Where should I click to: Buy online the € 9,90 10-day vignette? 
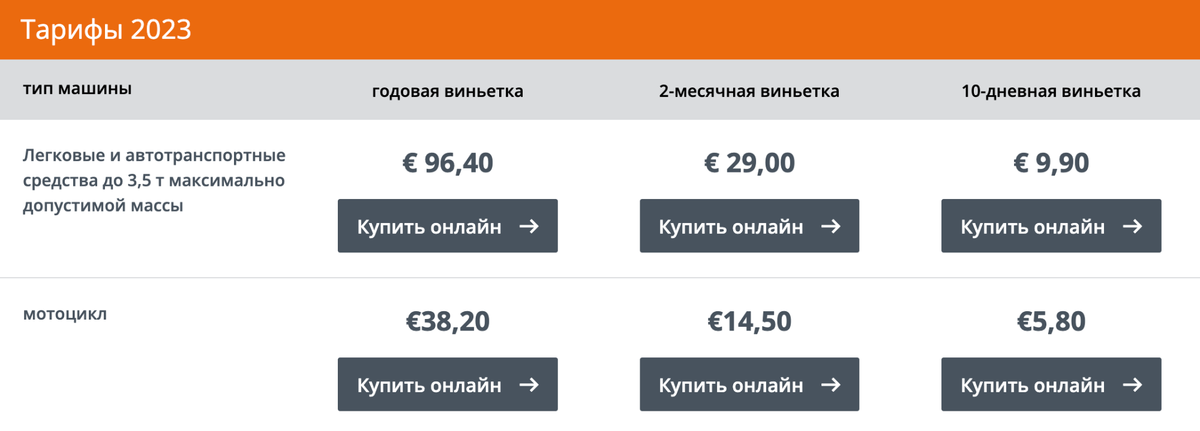[1051, 226]
